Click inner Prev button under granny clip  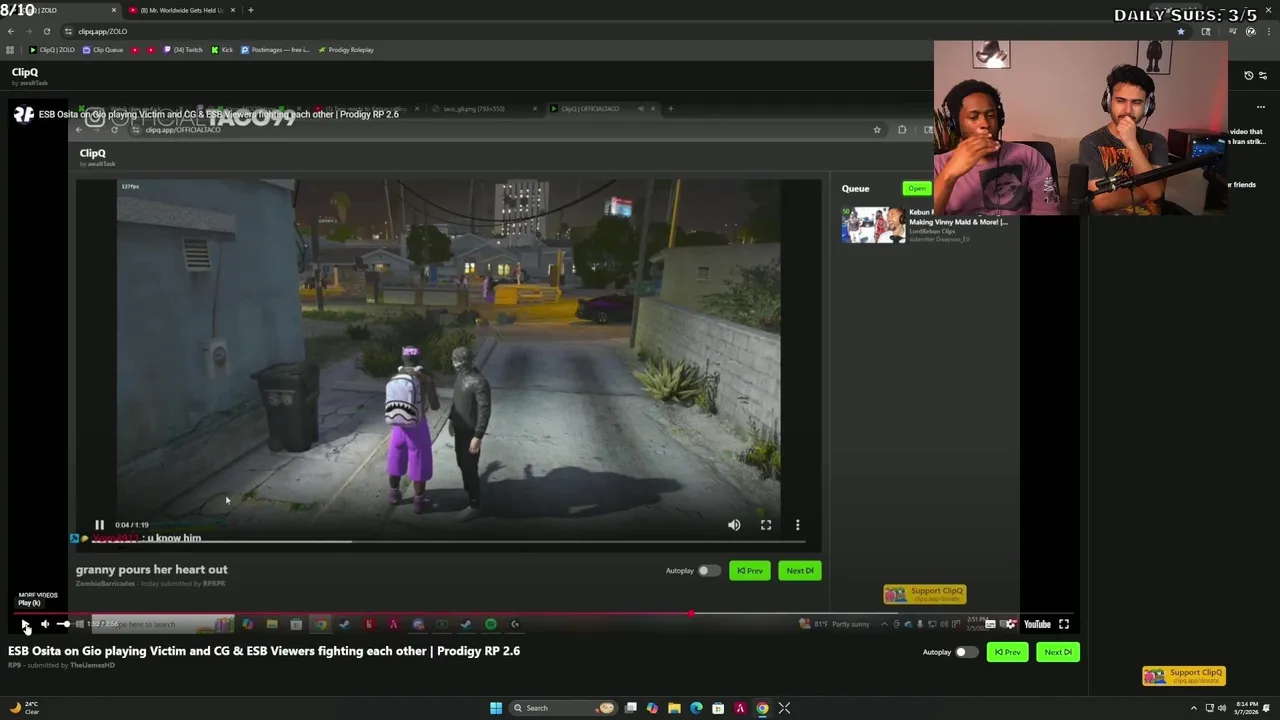750,571
